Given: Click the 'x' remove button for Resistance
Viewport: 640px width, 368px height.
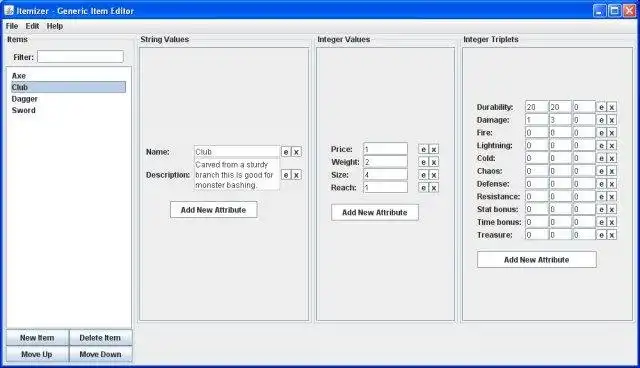Looking at the screenshot, I should [612, 197].
